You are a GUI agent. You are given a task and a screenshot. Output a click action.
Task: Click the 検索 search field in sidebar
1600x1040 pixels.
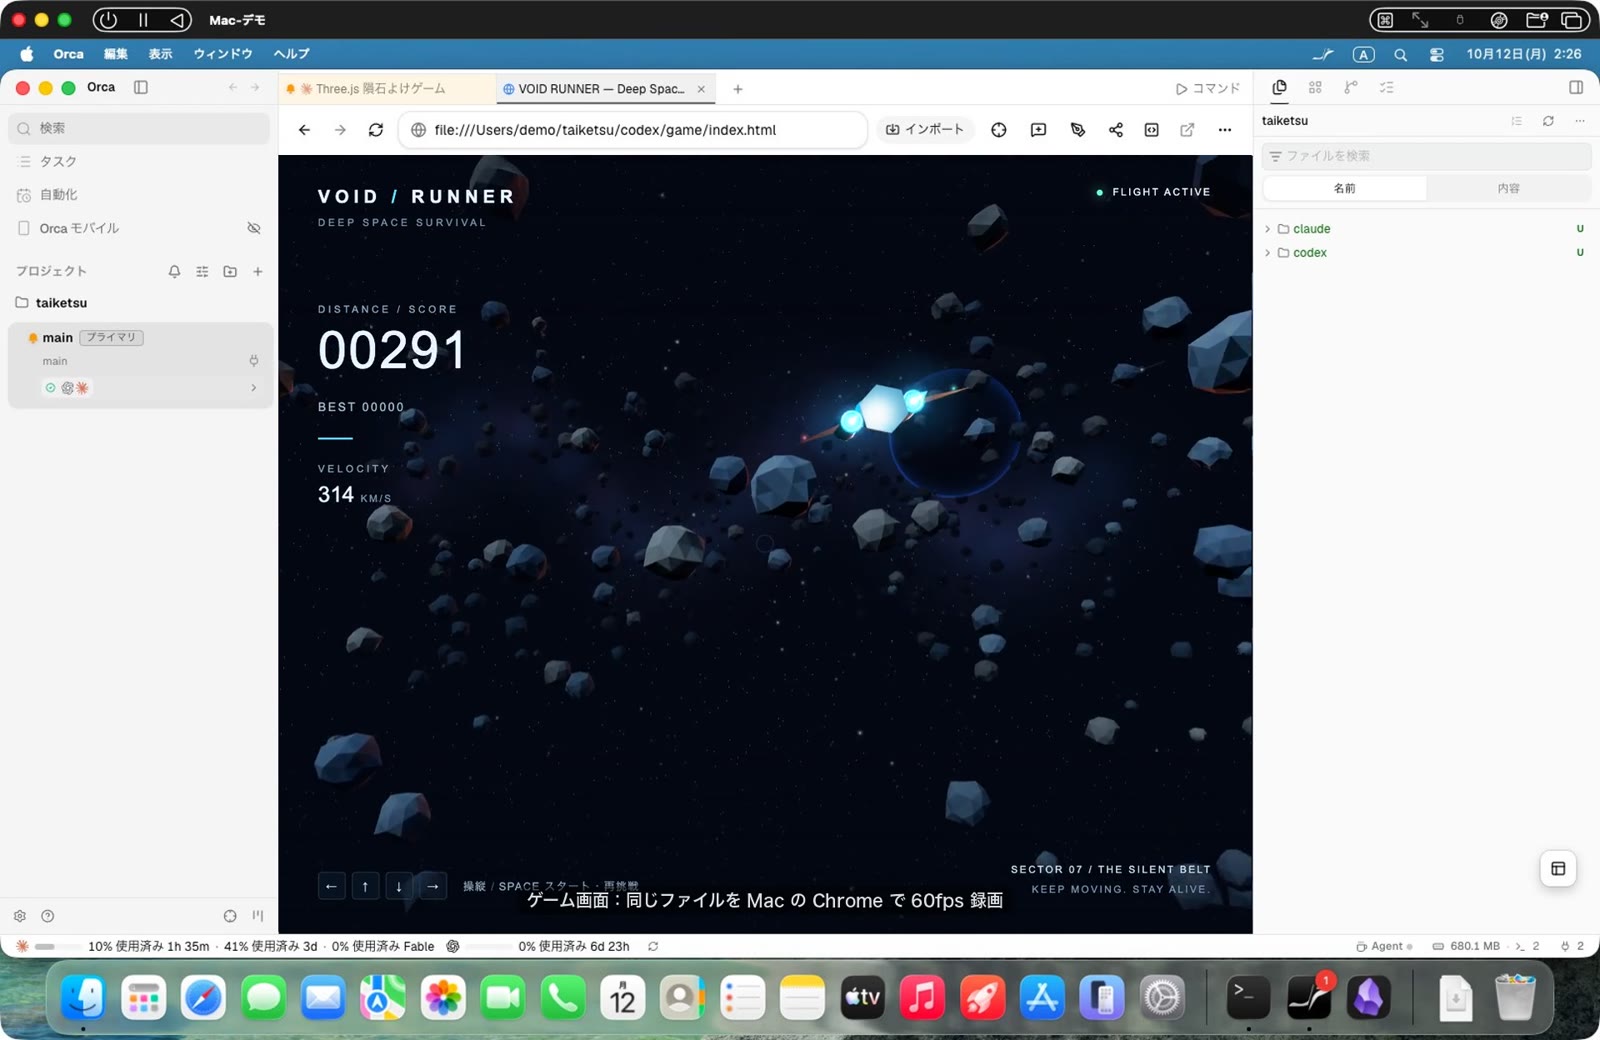point(140,128)
